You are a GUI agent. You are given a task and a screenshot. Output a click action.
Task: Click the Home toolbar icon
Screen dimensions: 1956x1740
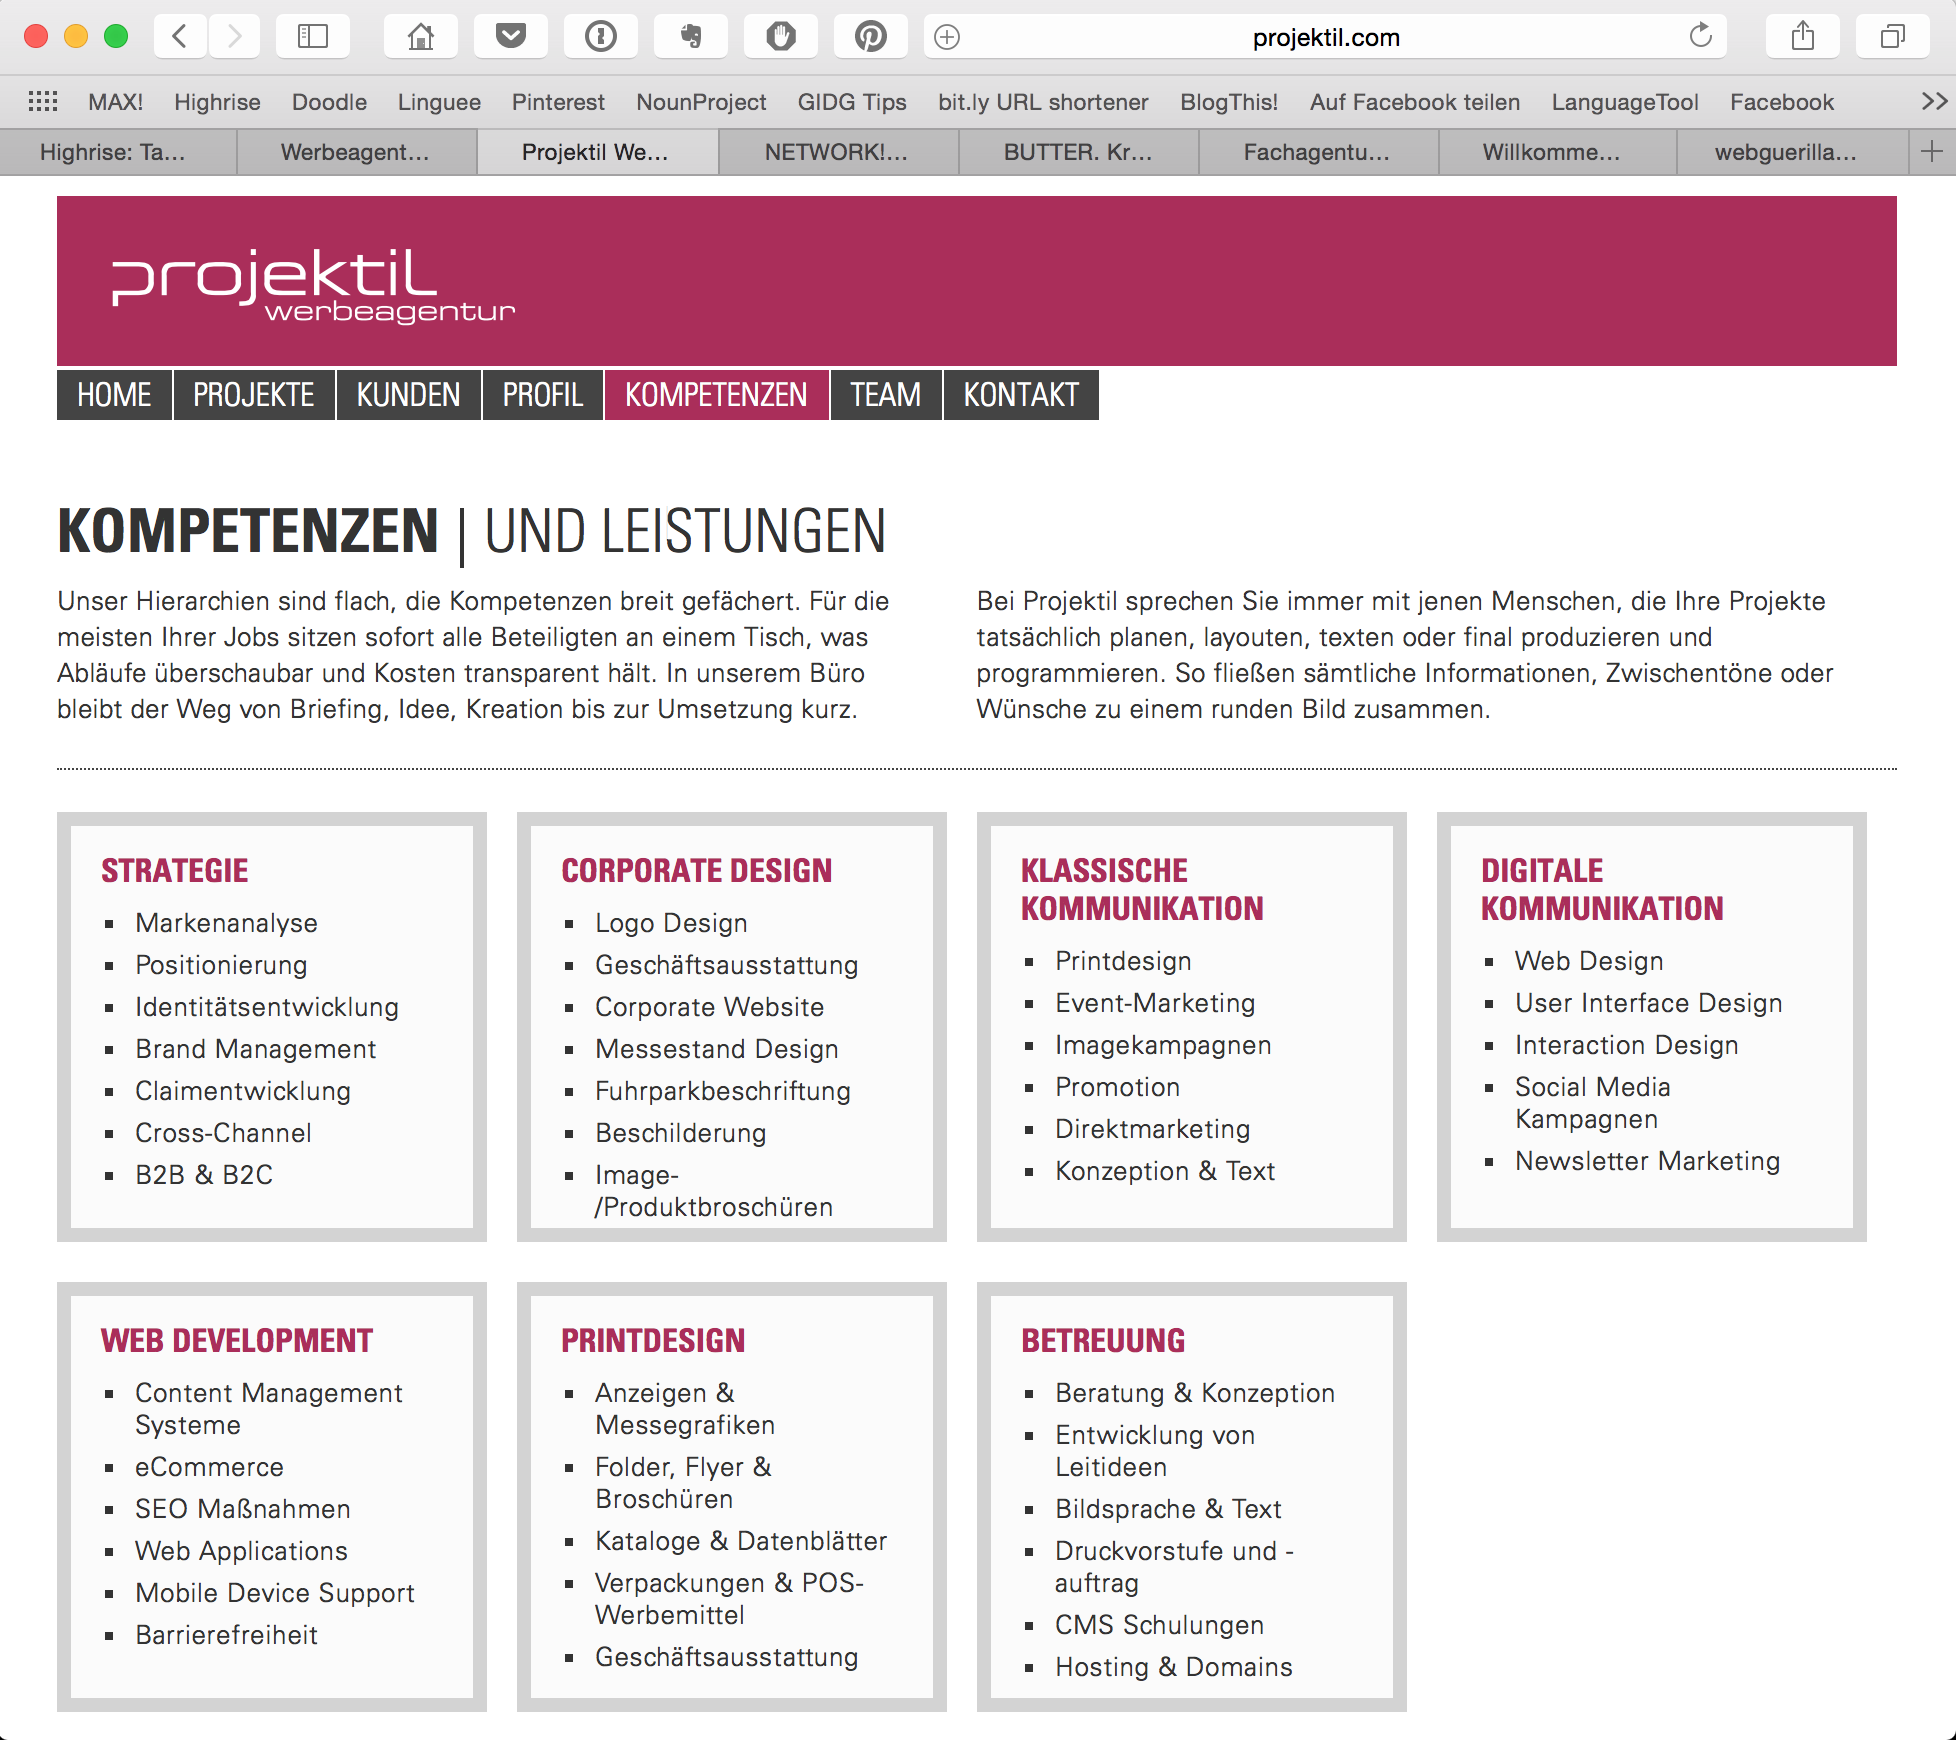[421, 37]
